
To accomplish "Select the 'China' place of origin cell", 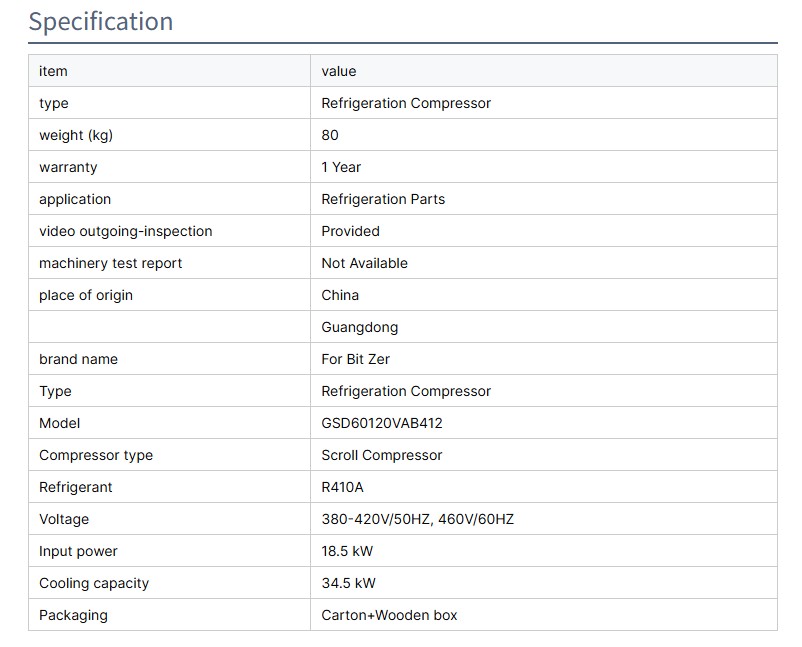I will 340,295.
